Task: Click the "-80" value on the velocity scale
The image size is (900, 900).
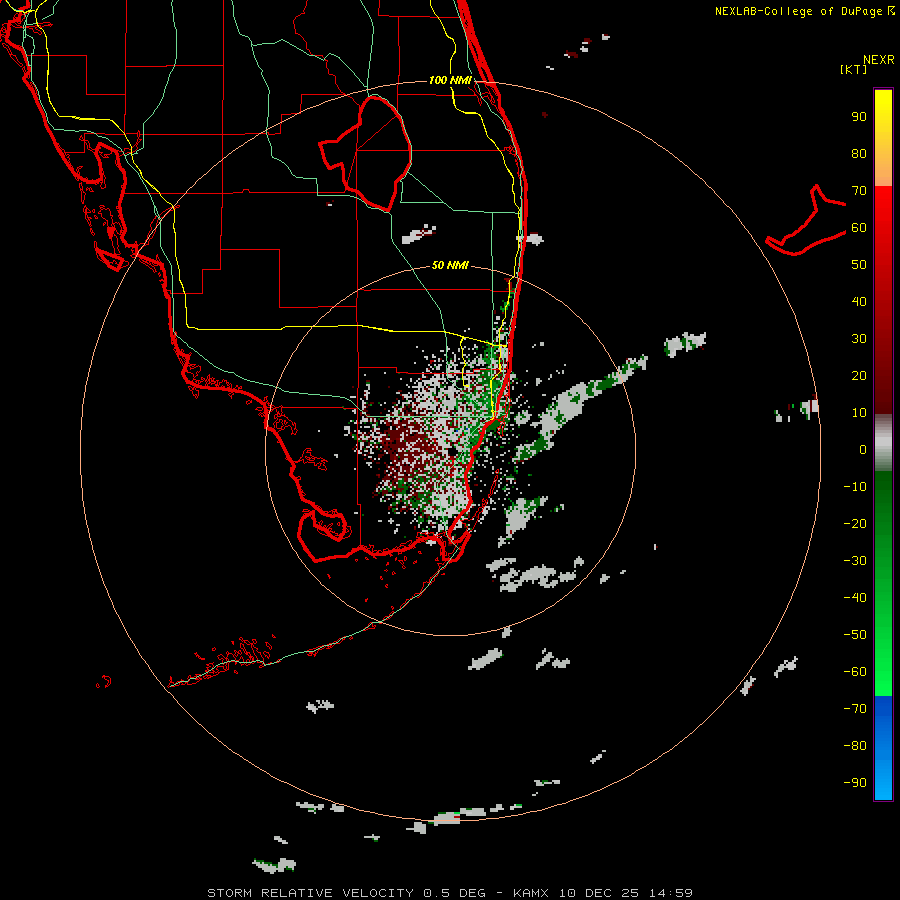Action: point(855,746)
